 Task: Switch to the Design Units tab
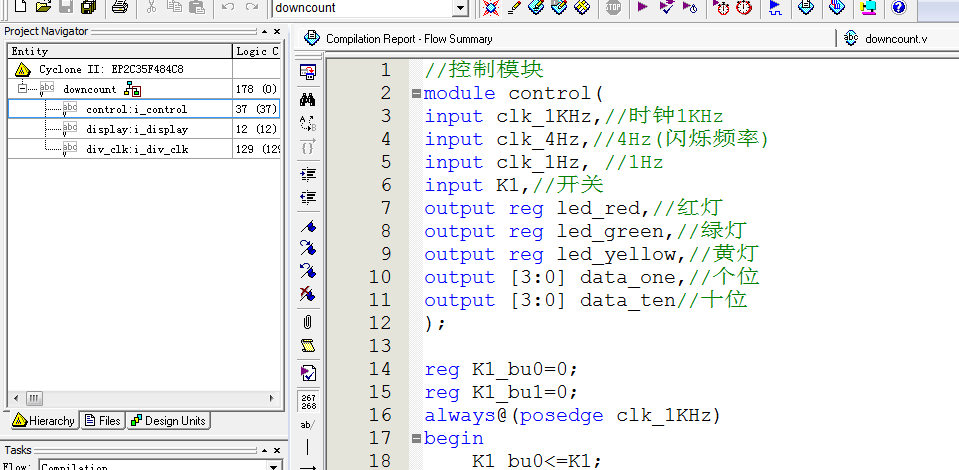click(x=169, y=420)
